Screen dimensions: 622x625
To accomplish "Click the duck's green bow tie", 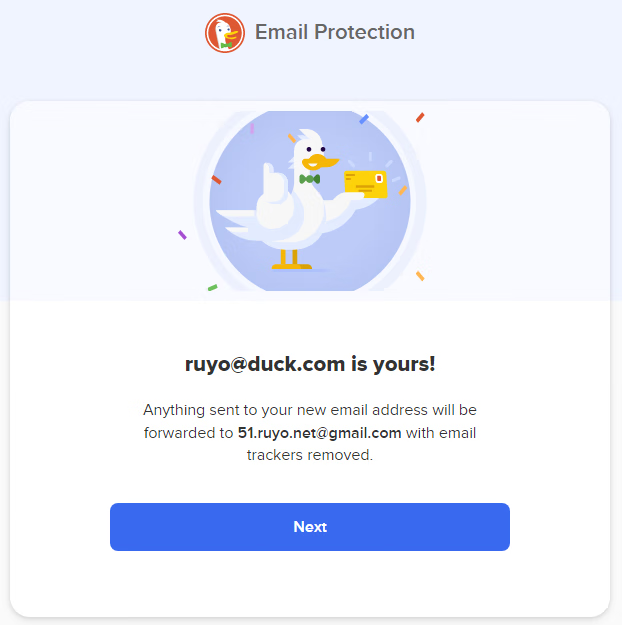I will pyautogui.click(x=310, y=179).
